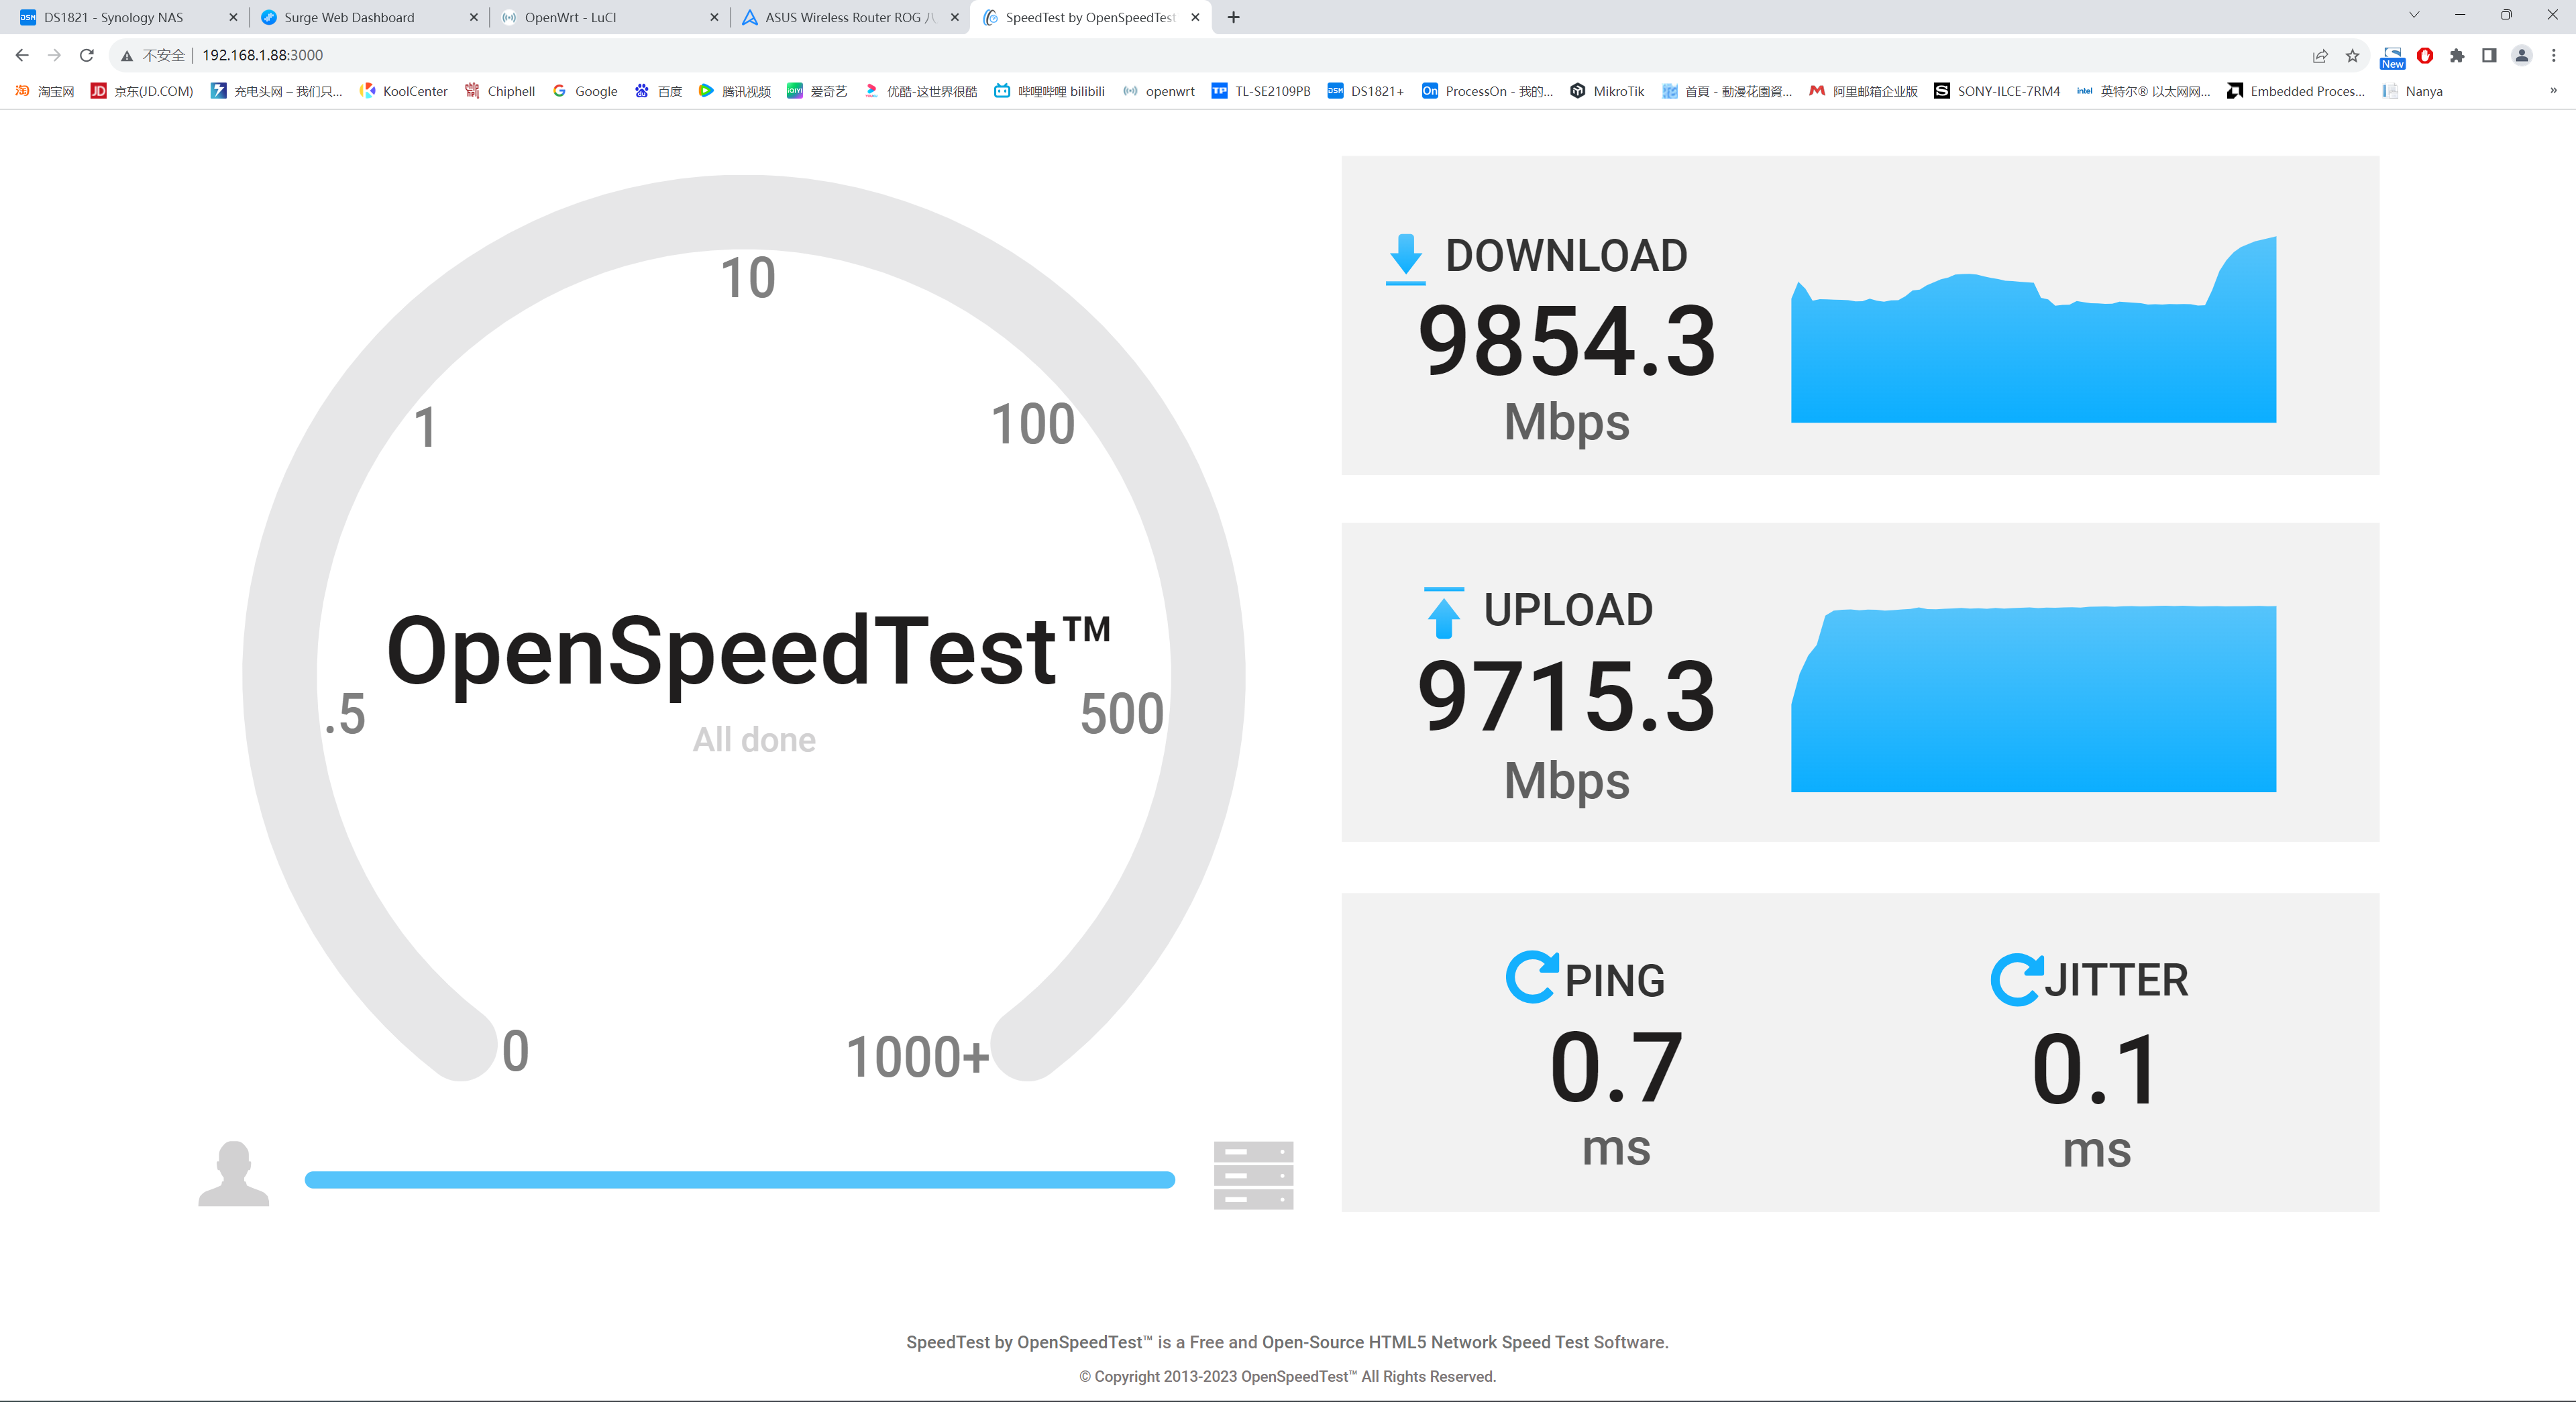Click the address bar URL field

[1240, 56]
